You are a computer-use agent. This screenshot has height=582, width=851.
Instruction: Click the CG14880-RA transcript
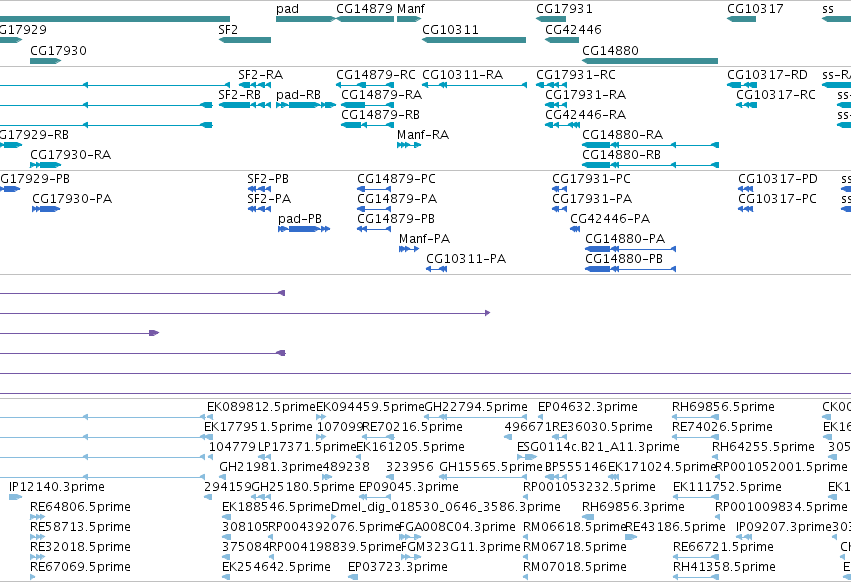[x=651, y=145]
